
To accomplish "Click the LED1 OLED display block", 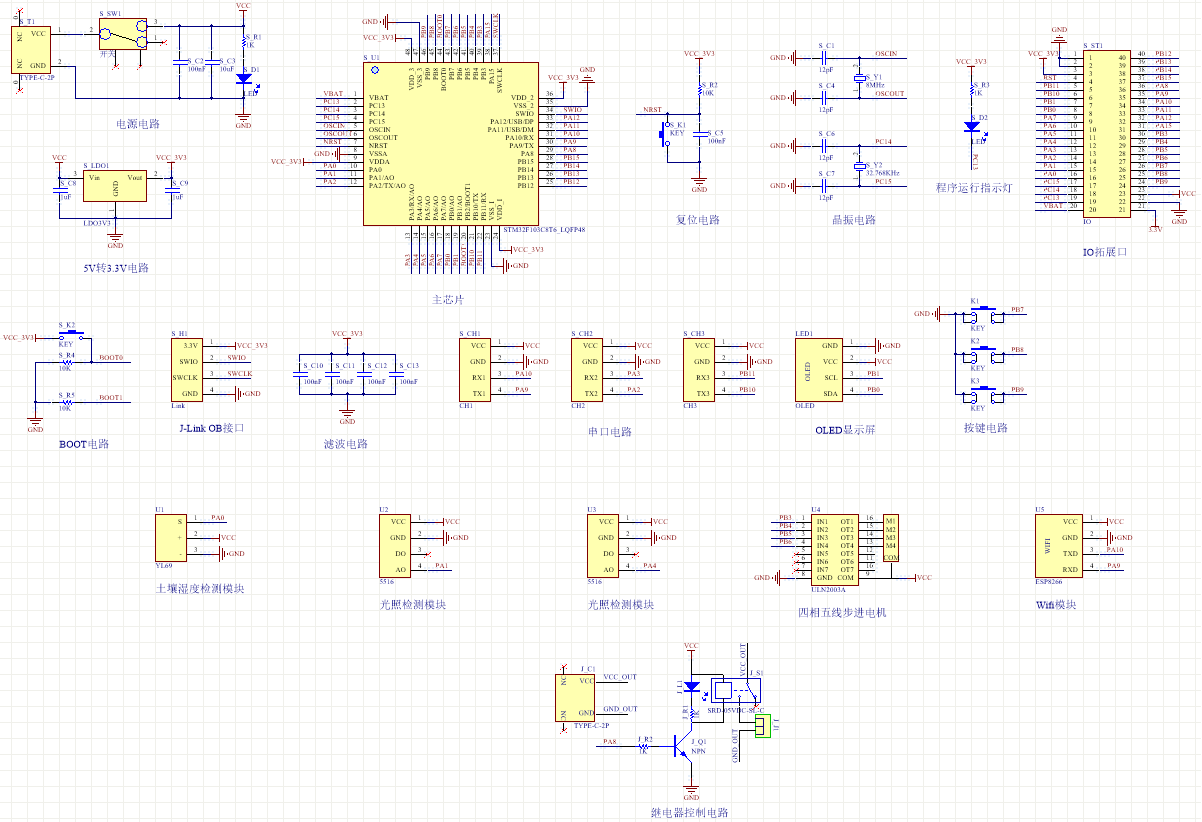I will coord(817,369).
